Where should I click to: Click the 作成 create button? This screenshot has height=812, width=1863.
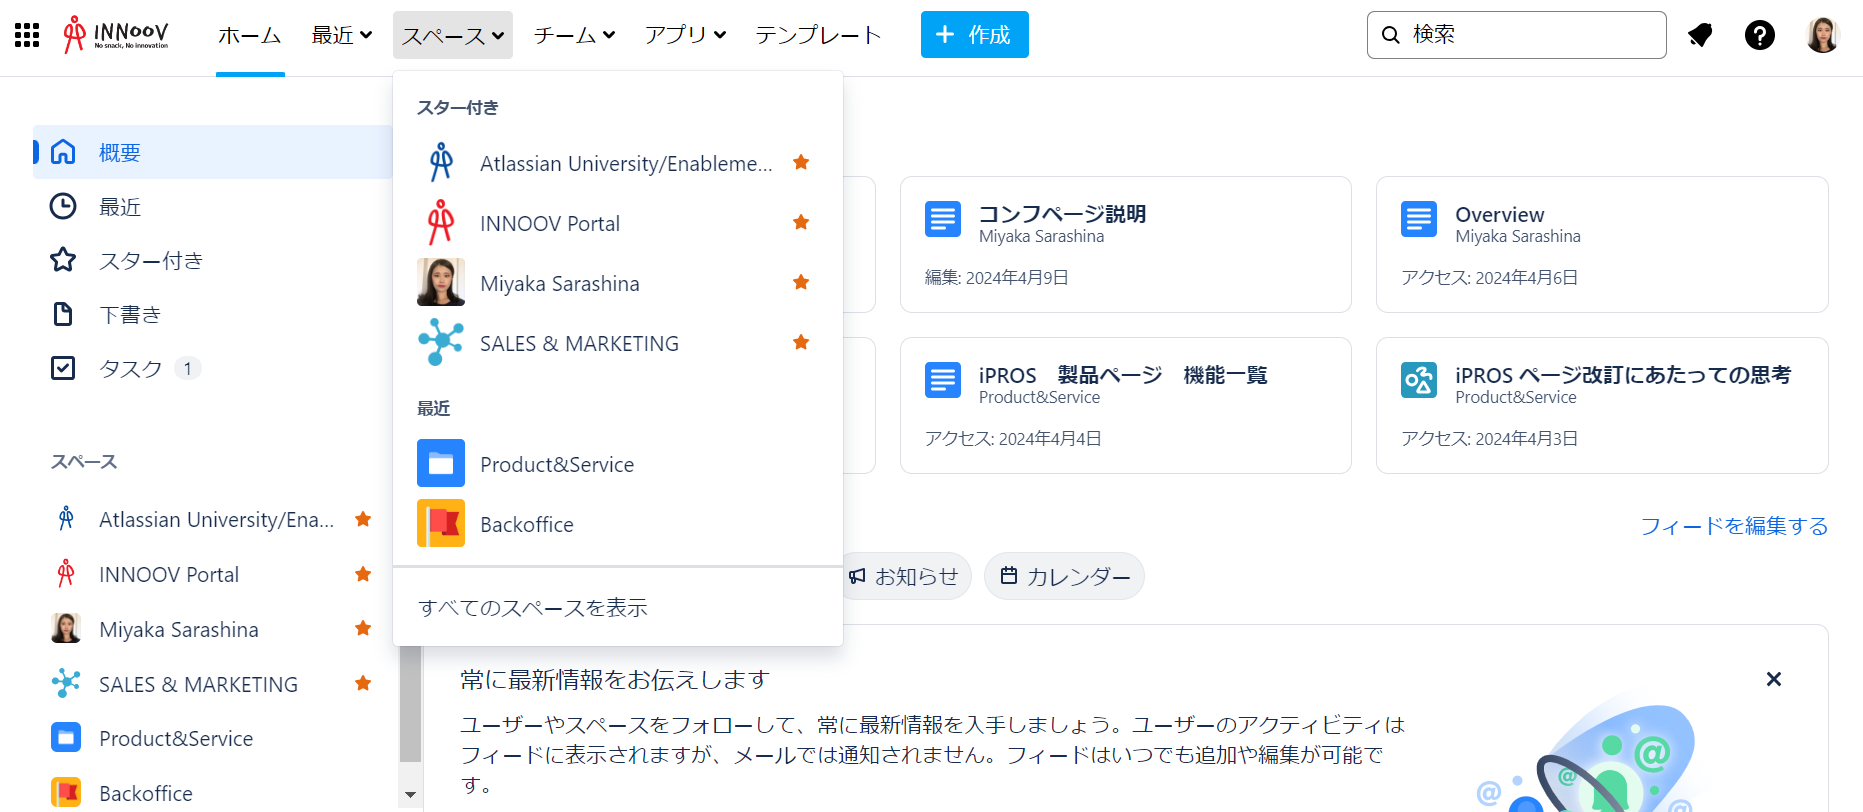tap(975, 35)
